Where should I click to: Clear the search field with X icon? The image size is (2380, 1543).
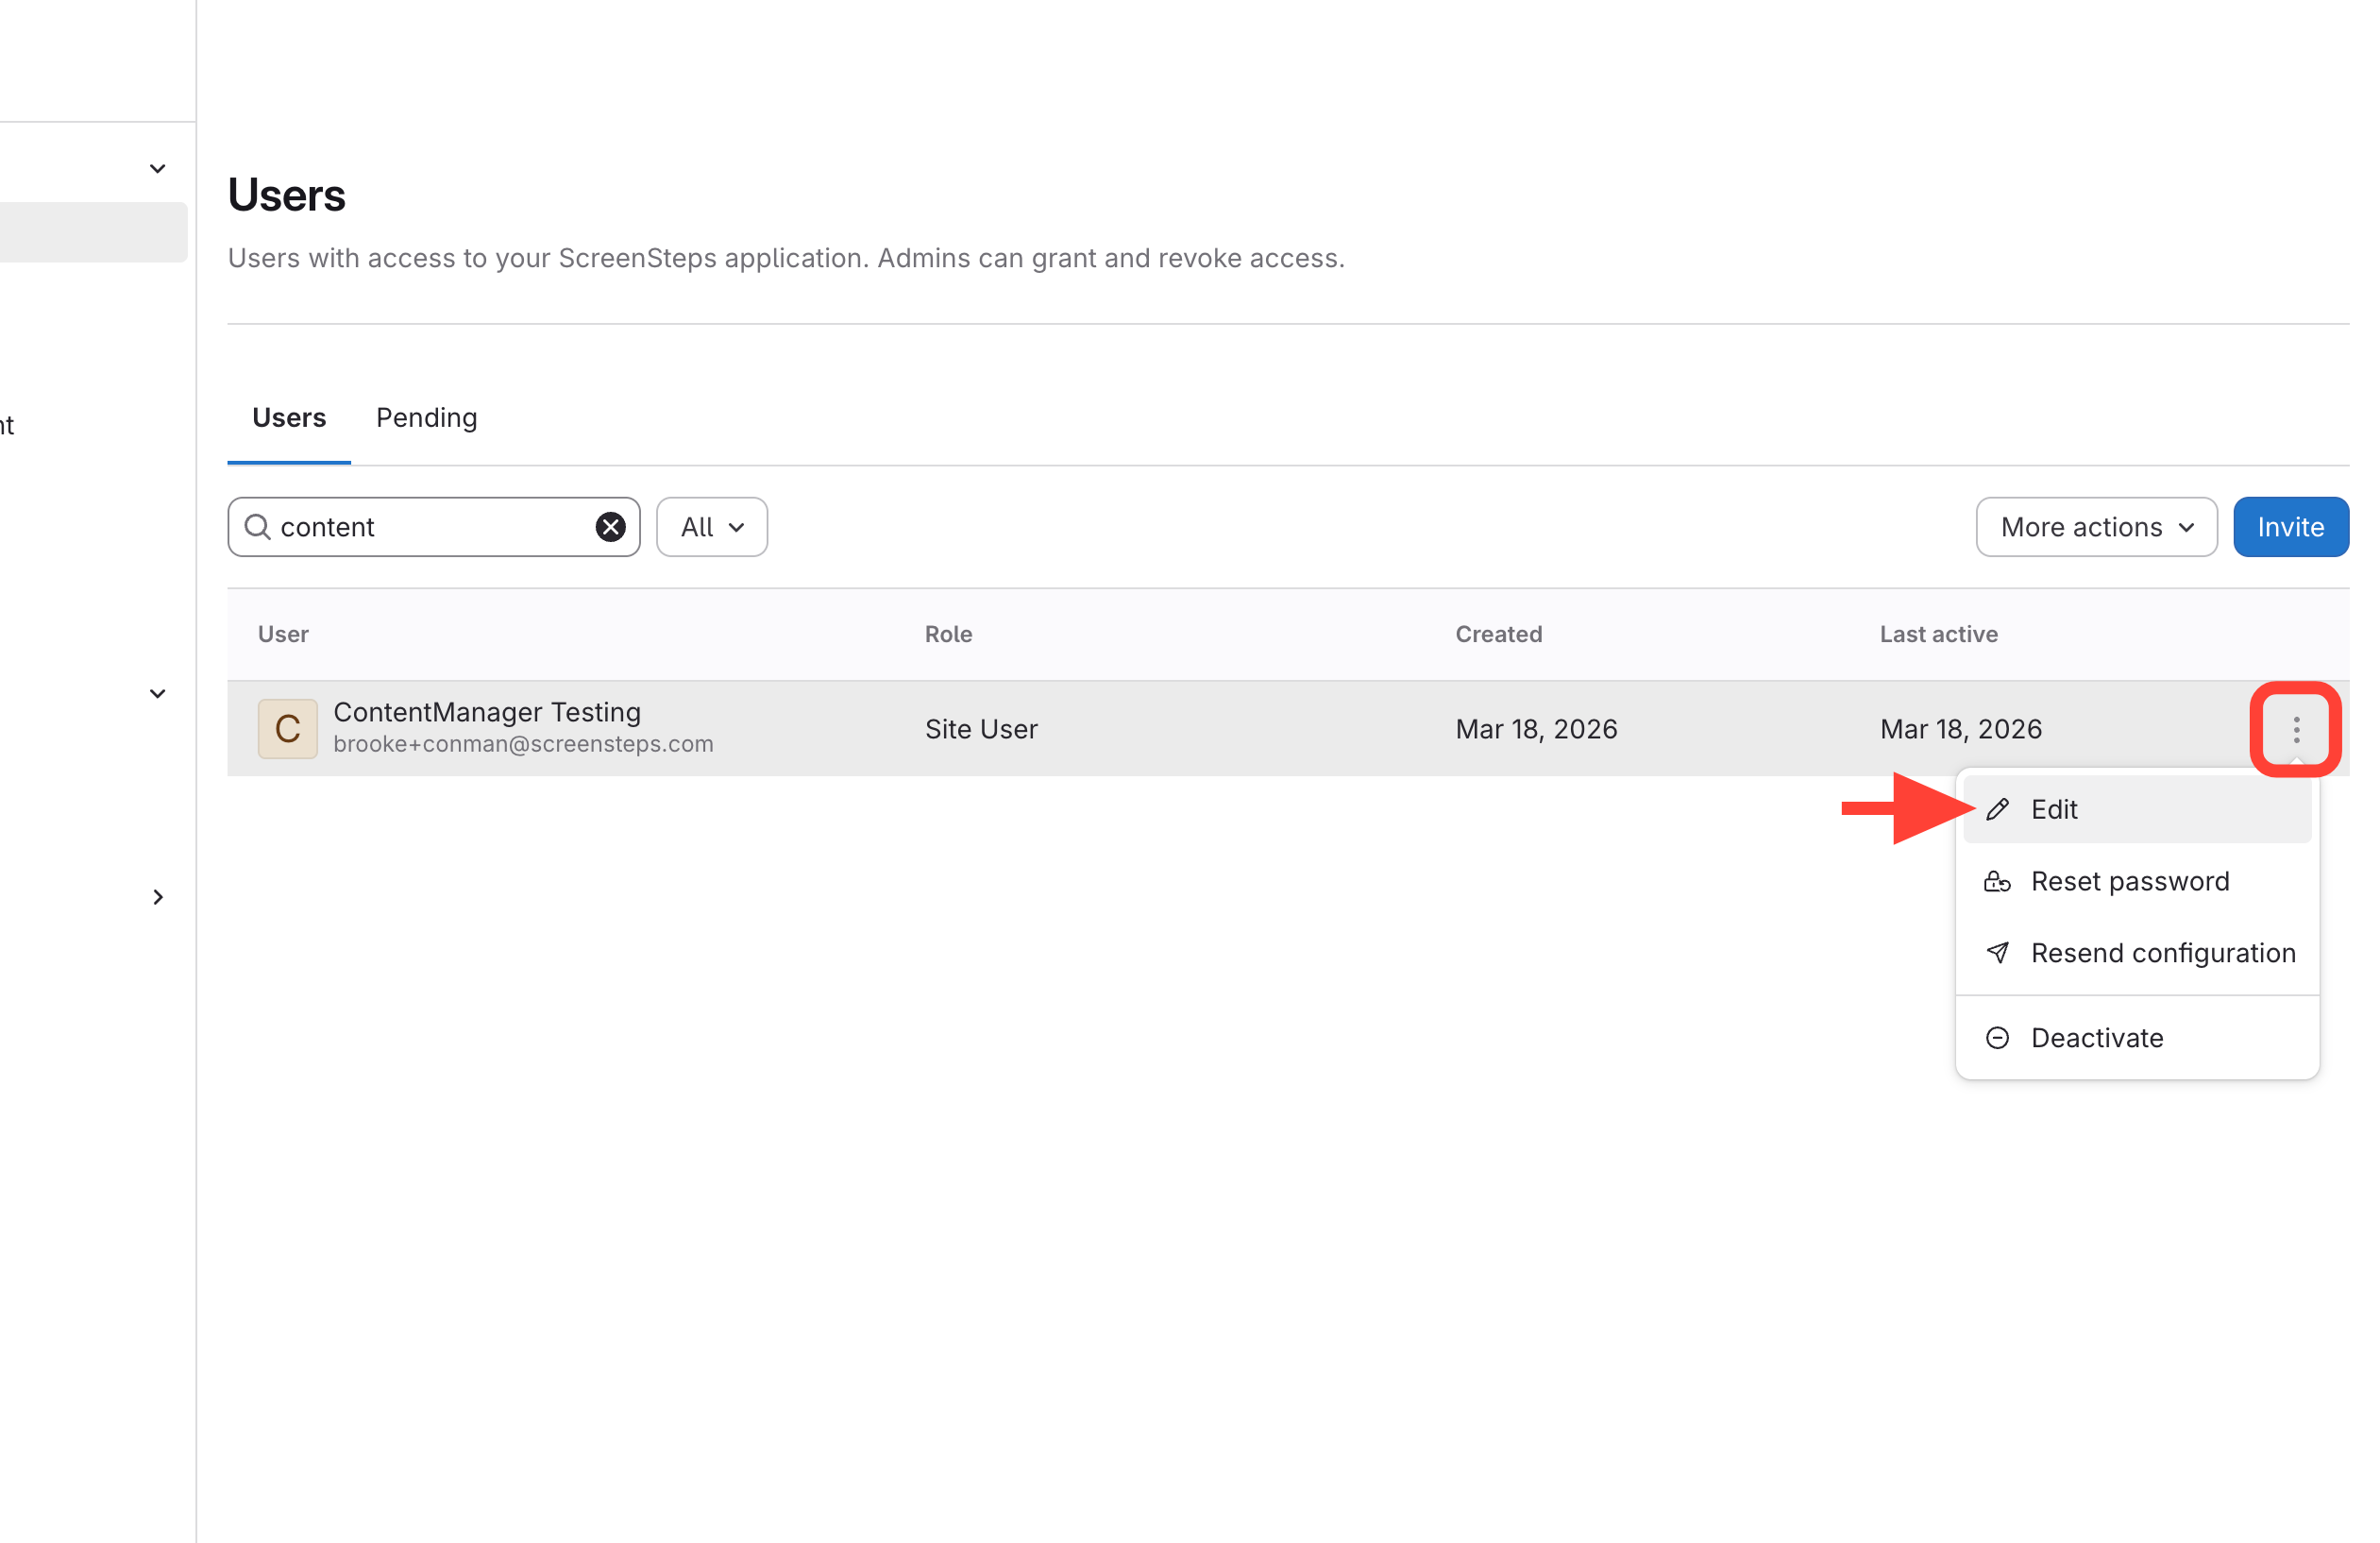[x=610, y=527]
